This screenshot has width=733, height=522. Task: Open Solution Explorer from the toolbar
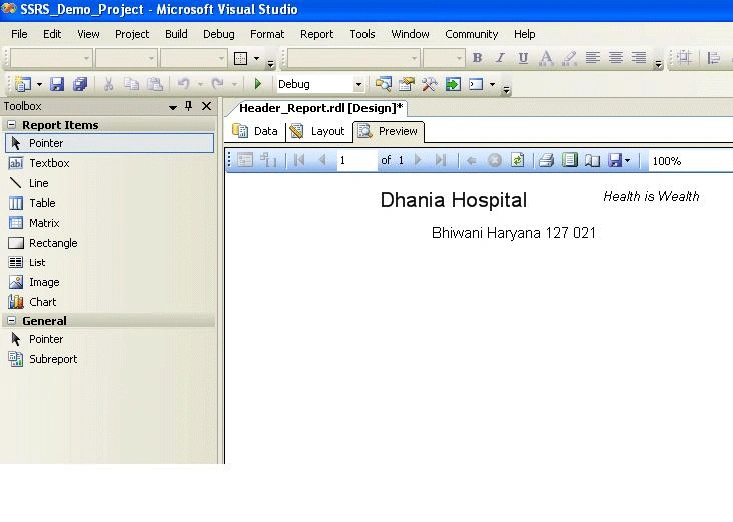(384, 84)
